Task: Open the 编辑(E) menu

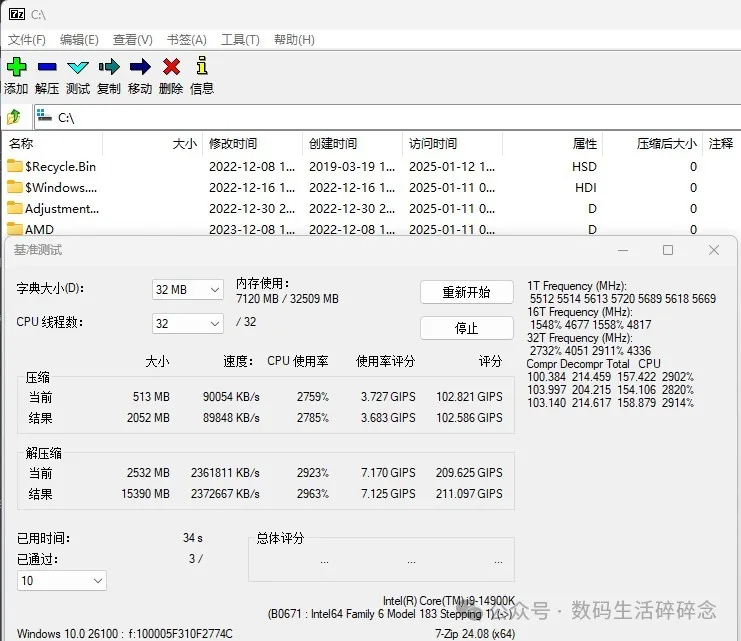Action: 79,40
